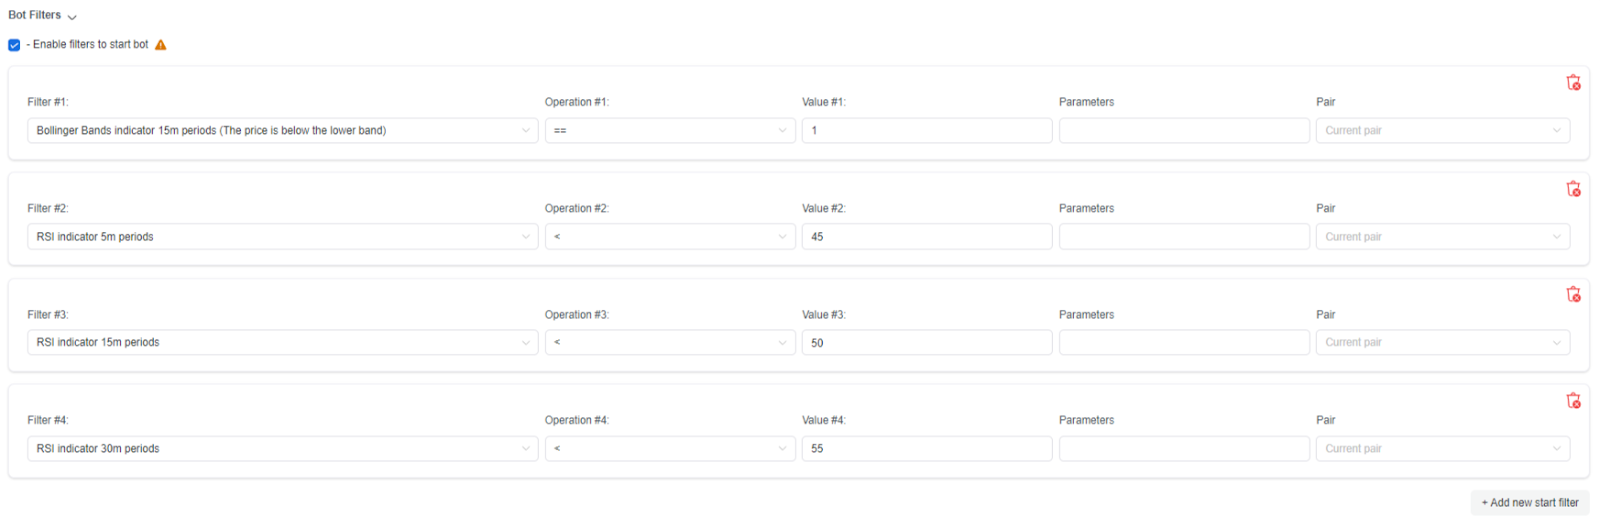Viewport: 1600px width, 529px height.
Task: Uncheck Enable filters to start bot
Action: (x=14, y=45)
